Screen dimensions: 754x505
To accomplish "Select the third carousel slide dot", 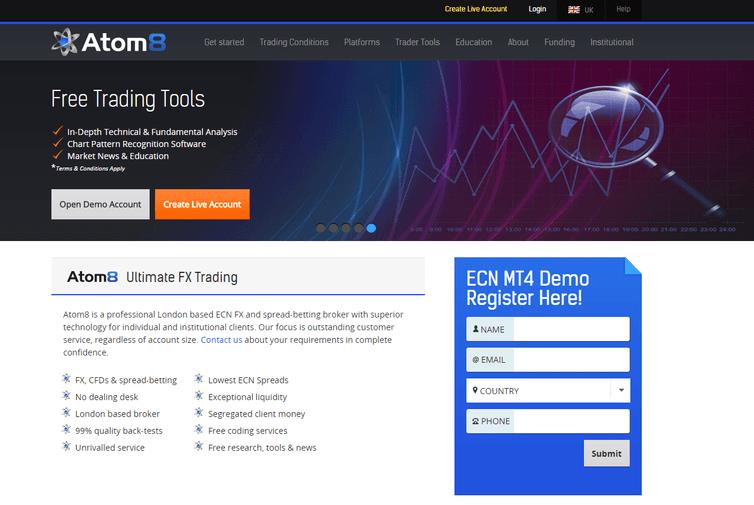I will [x=346, y=228].
